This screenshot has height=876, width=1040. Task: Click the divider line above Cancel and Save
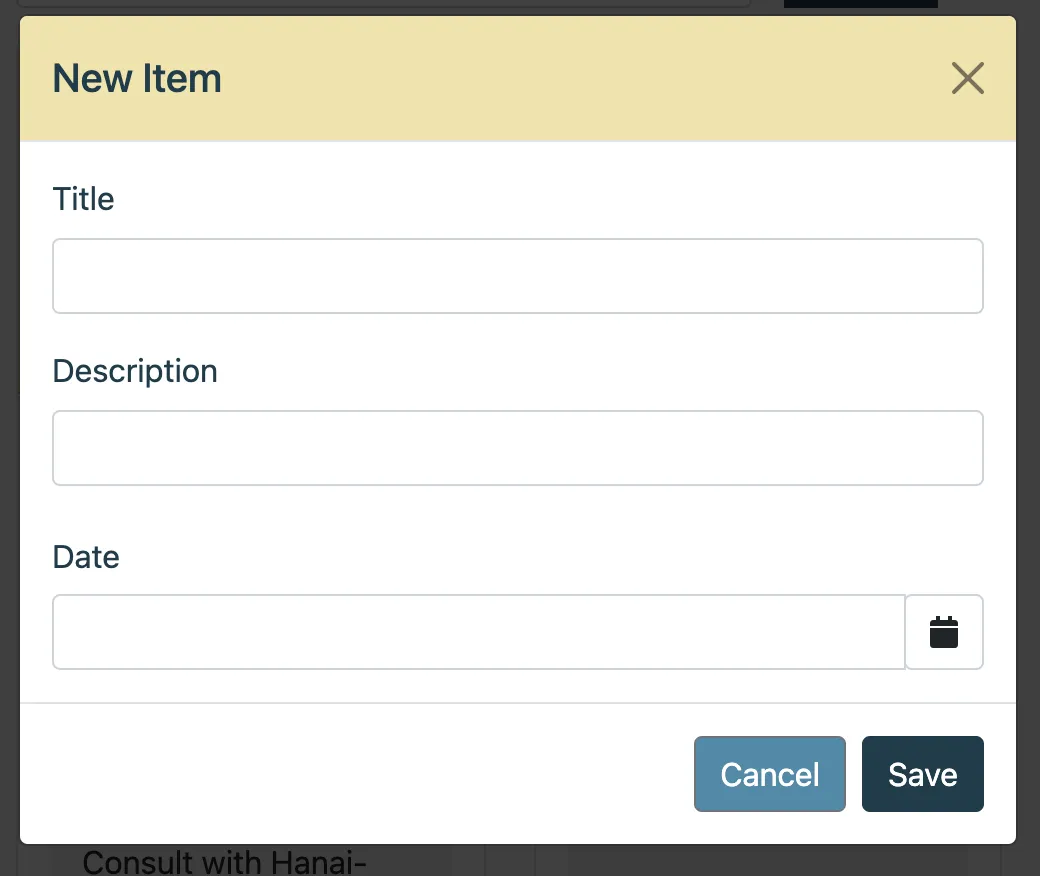tap(517, 703)
